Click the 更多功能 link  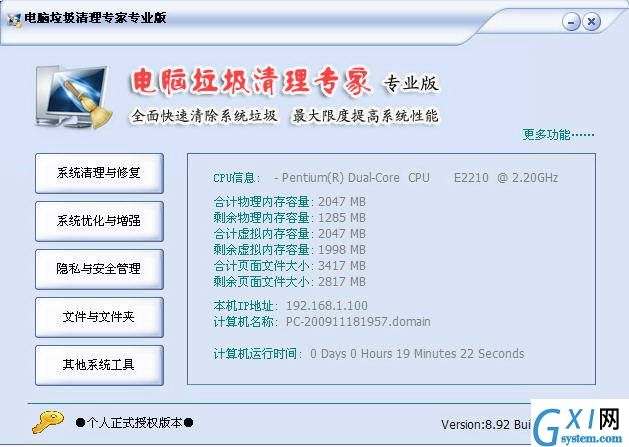[558, 134]
